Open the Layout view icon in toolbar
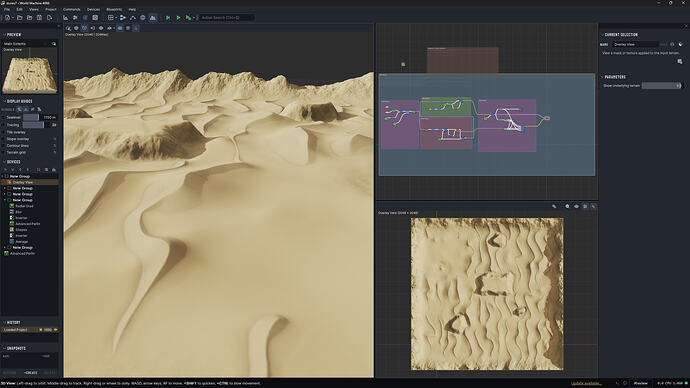 (x=65, y=18)
